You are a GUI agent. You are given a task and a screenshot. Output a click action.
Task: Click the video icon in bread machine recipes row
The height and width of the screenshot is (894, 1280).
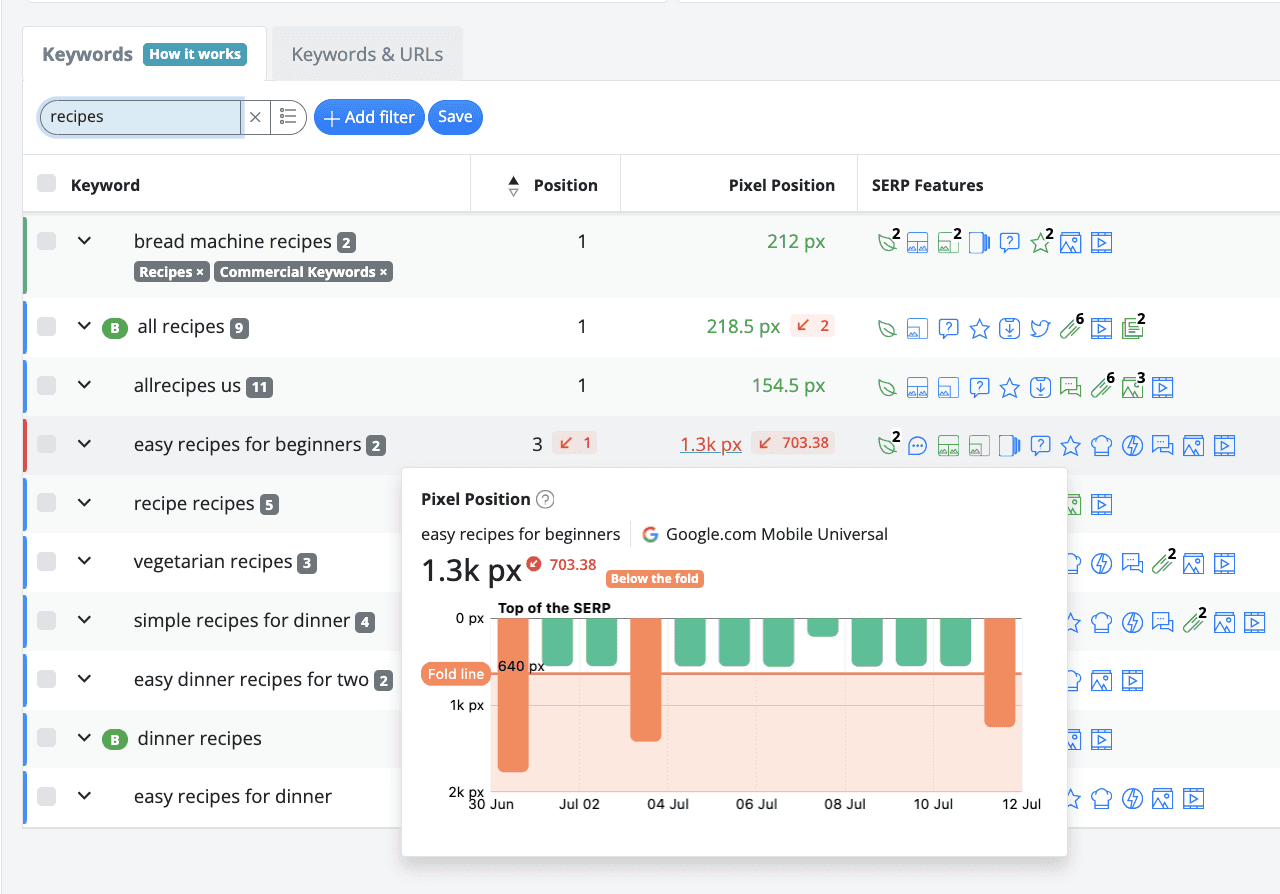(x=1101, y=242)
